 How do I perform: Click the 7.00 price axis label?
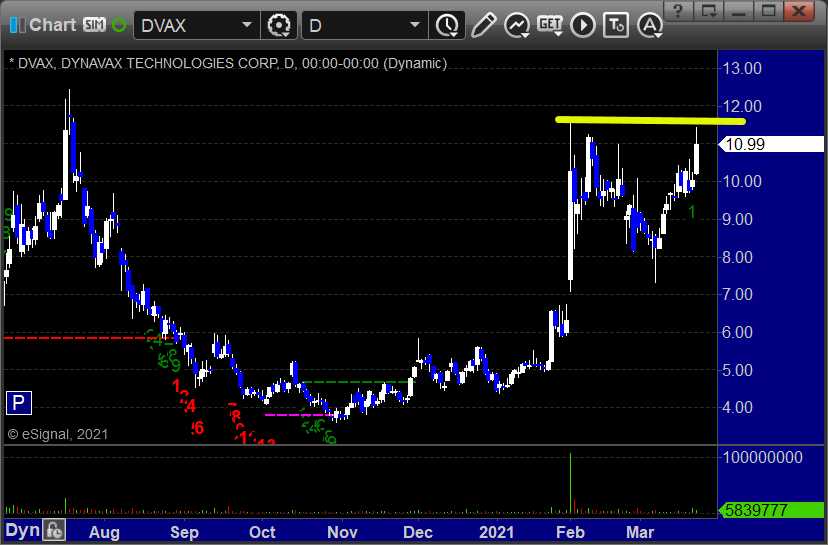pos(737,294)
